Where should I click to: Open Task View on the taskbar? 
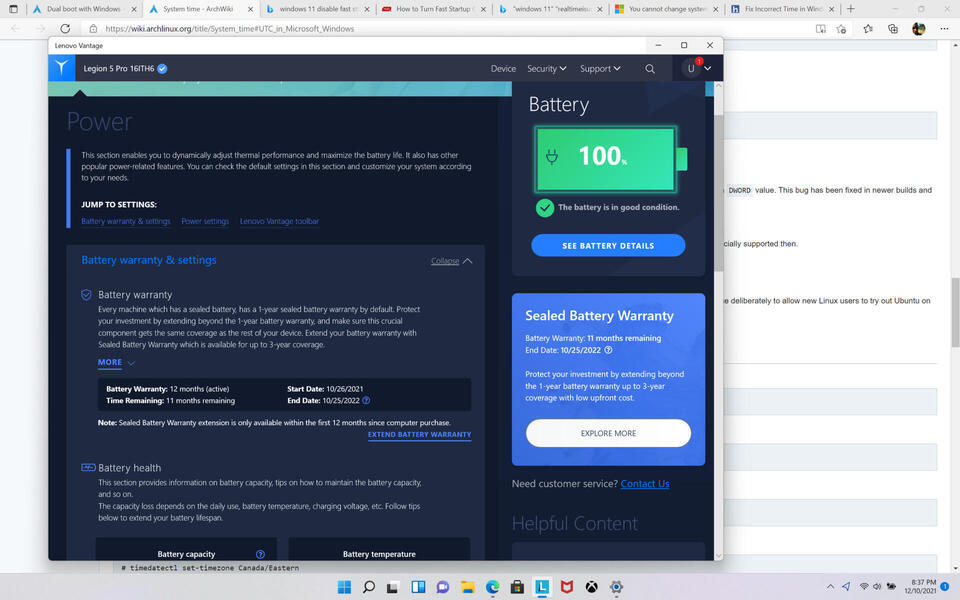pos(393,587)
